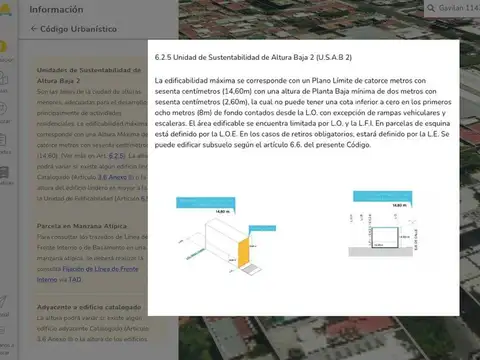This screenshot has width=480, height=360.
Task: Click the 6.2.5 U.S.A.B 2 dialog title
Action: [x=253, y=57]
